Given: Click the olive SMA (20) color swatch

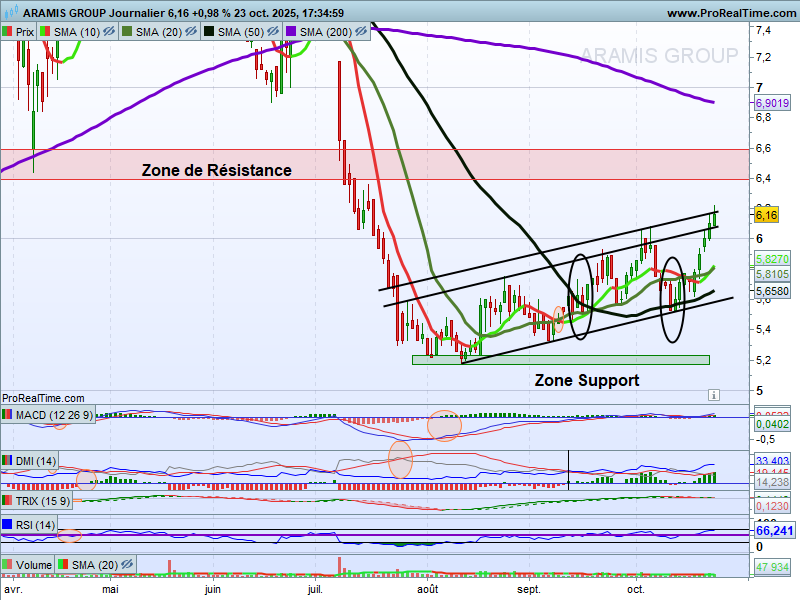Looking at the screenshot, I should pos(127,32).
